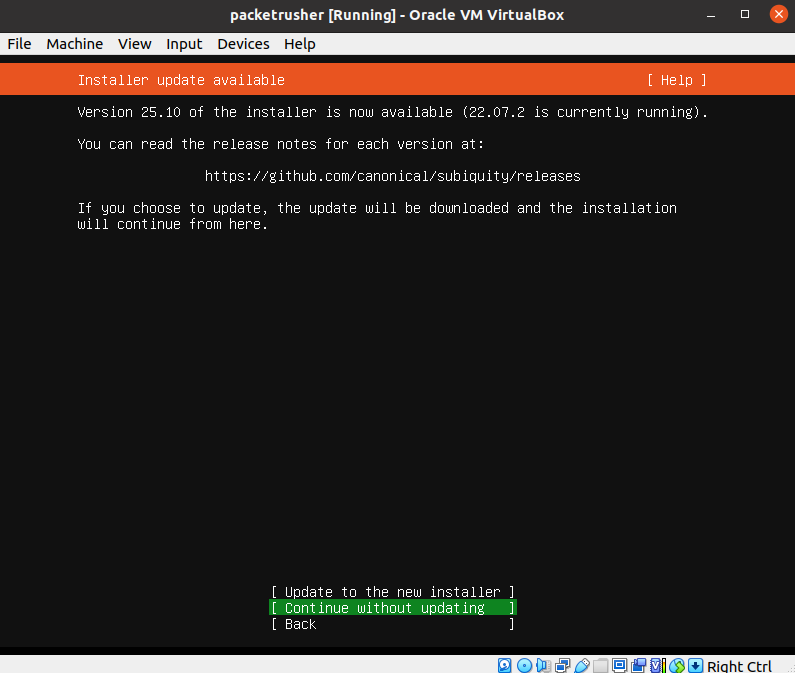Click the optical disc drive status icon
This screenshot has width=795, height=673.
(x=524, y=665)
